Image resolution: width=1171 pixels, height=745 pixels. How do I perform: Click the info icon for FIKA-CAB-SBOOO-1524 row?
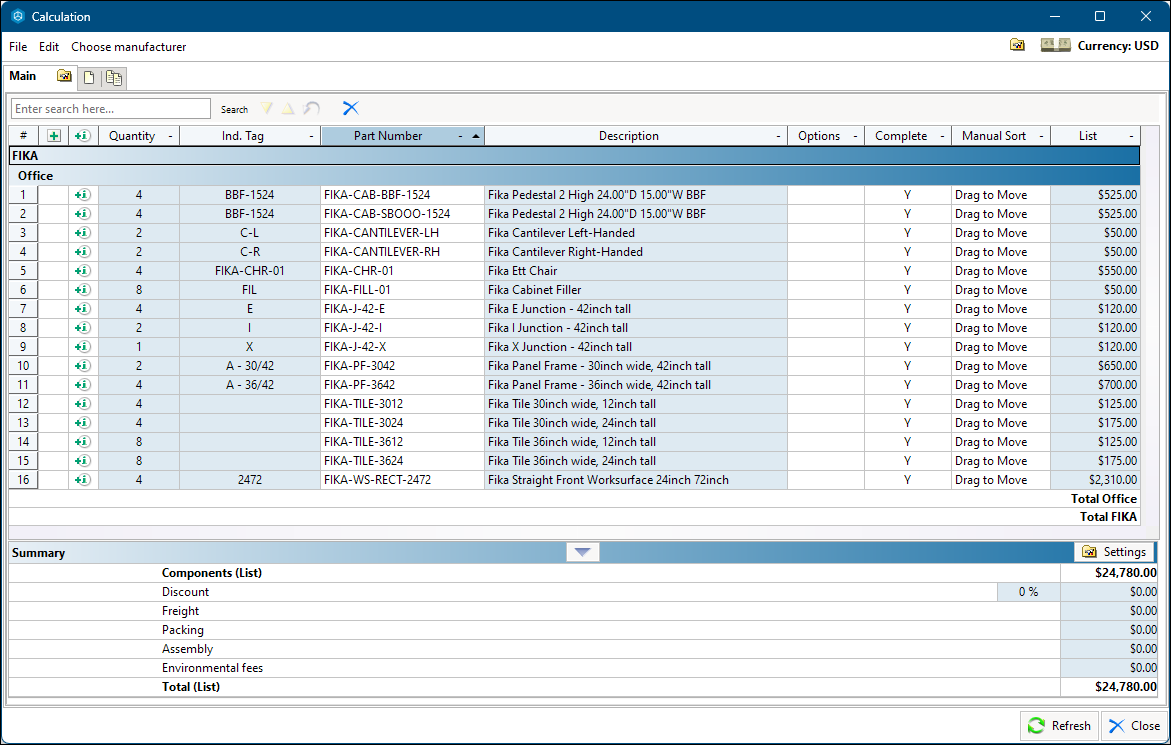[83, 213]
